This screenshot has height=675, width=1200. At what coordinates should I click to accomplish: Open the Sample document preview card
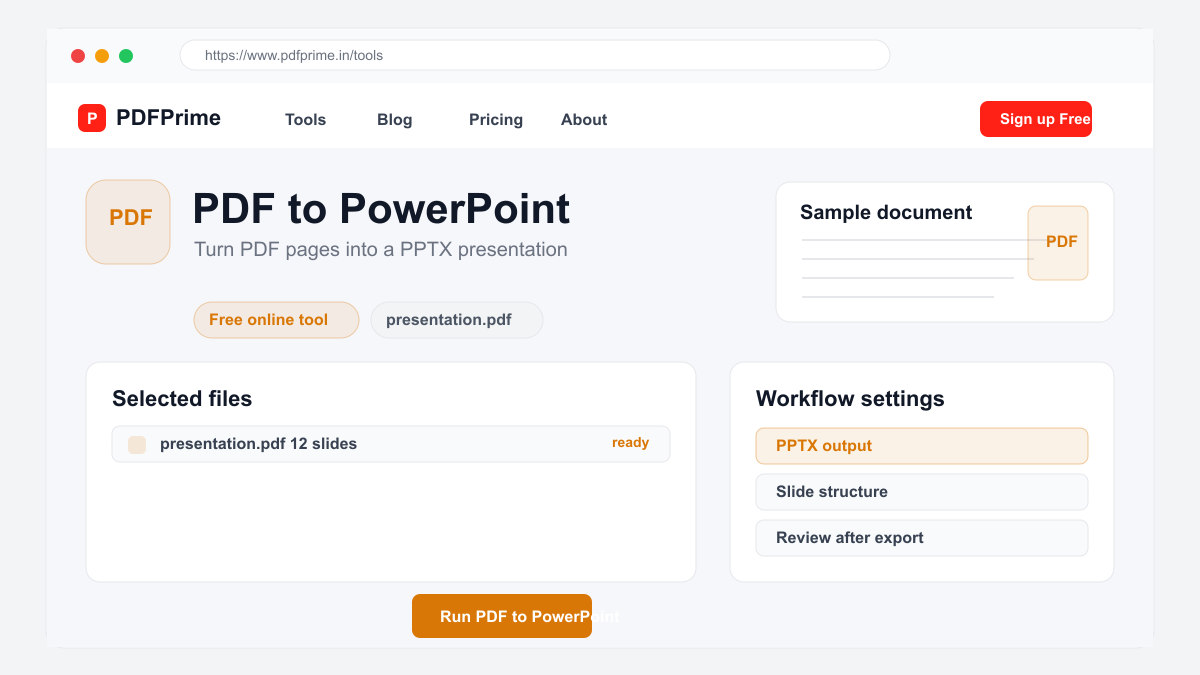coord(945,252)
